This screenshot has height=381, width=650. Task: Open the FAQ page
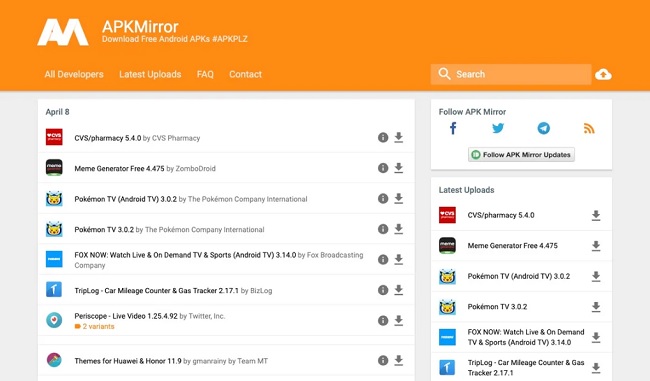(x=205, y=74)
